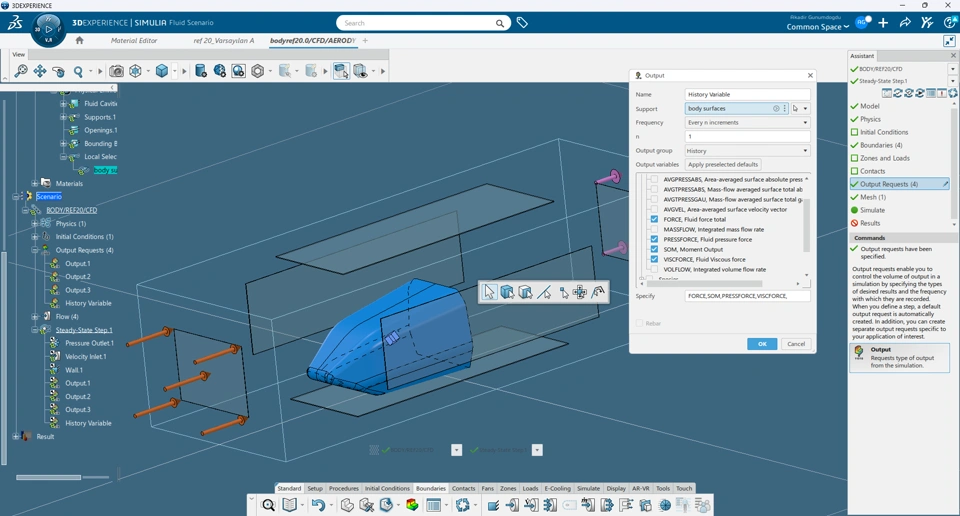
Task: Click the rainbow colored contour plot icon
Action: tap(412, 505)
